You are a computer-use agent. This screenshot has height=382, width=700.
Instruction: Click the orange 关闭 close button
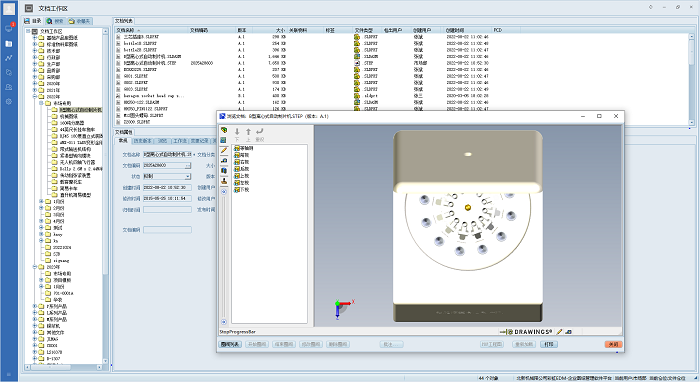point(613,345)
